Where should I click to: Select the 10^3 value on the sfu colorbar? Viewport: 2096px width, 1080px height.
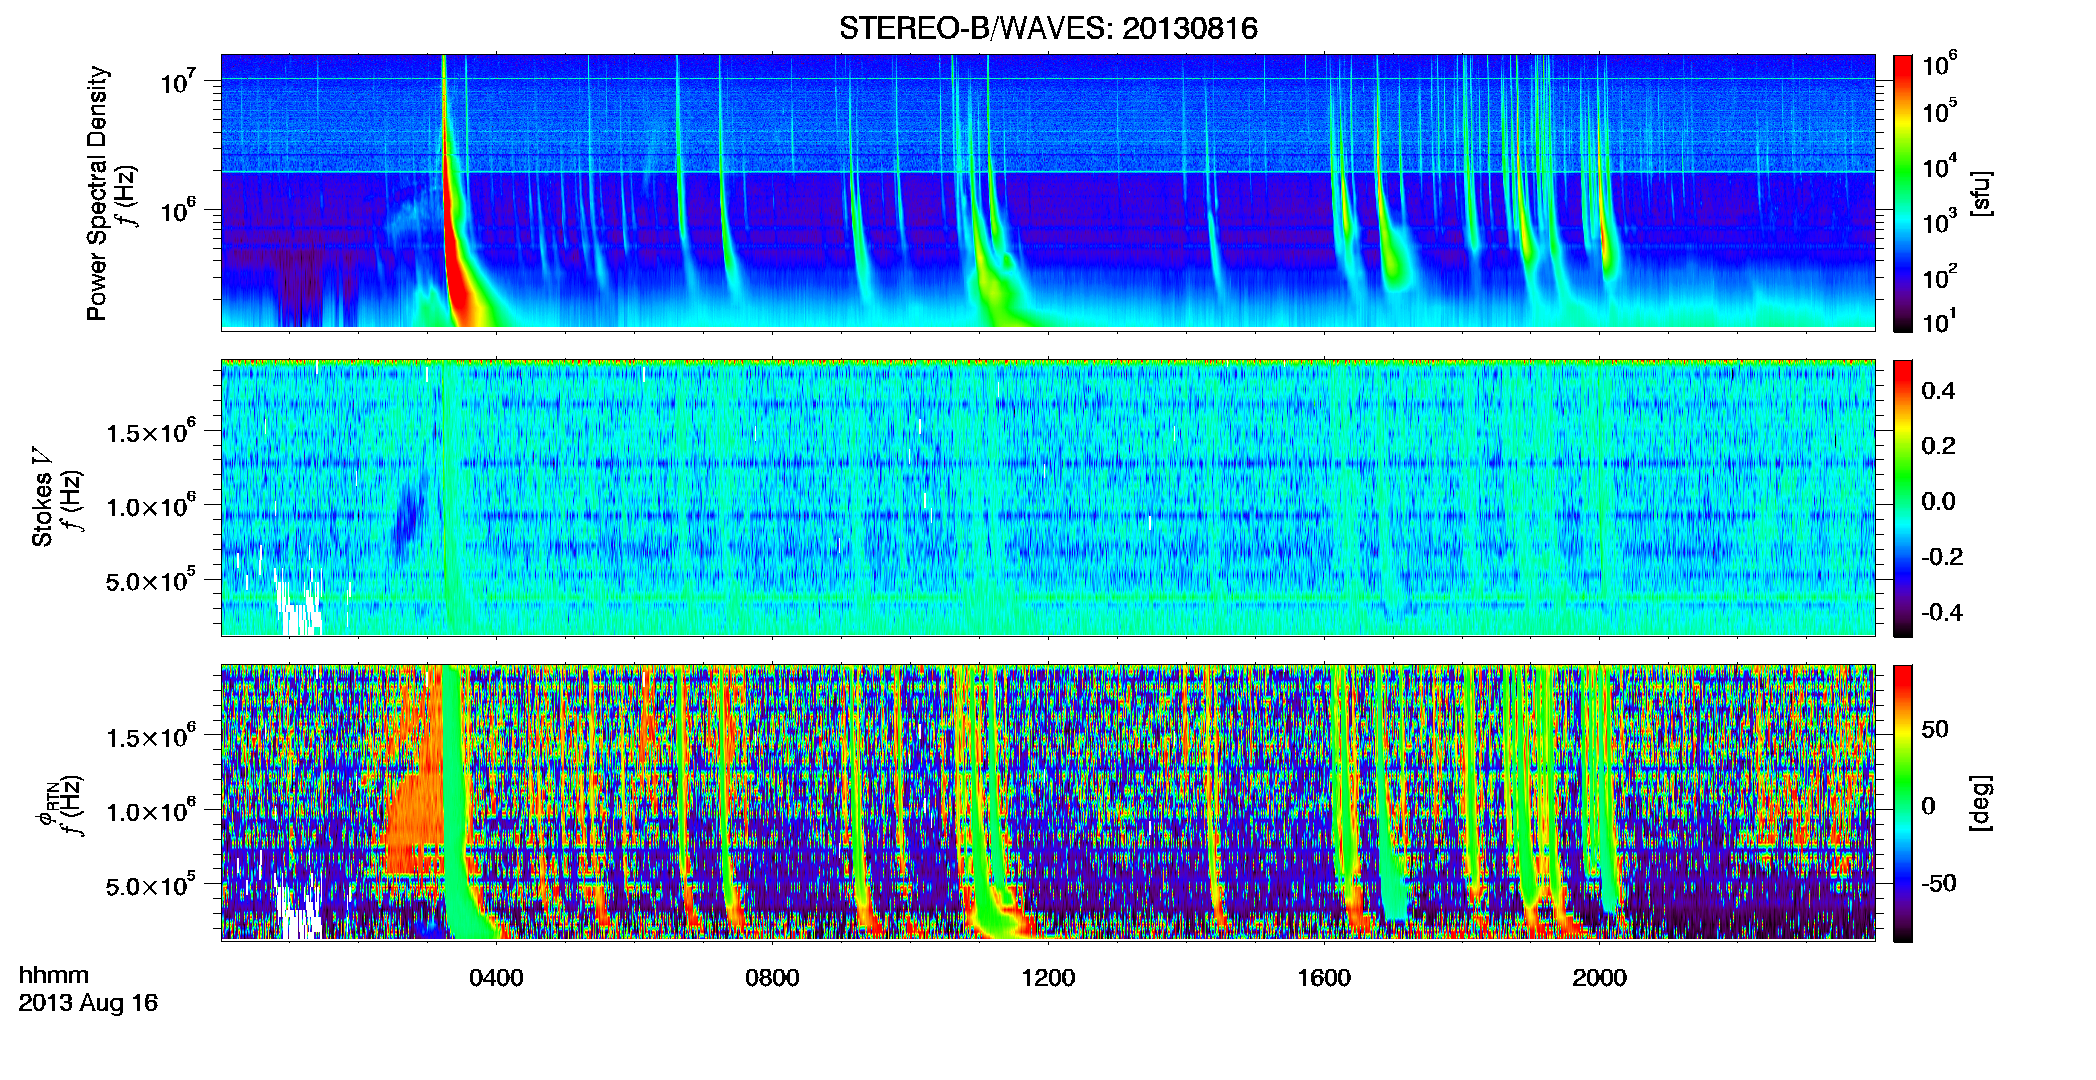1940,222
